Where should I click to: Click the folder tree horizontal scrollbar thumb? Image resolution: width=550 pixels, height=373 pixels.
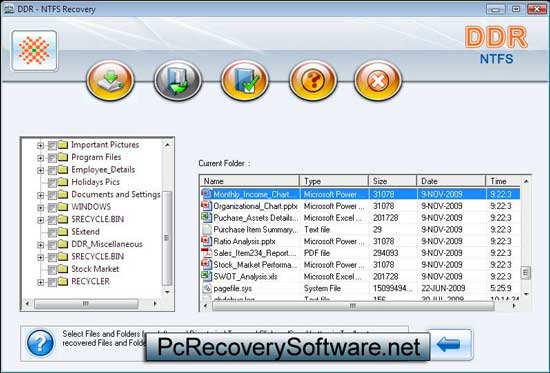click(86, 304)
